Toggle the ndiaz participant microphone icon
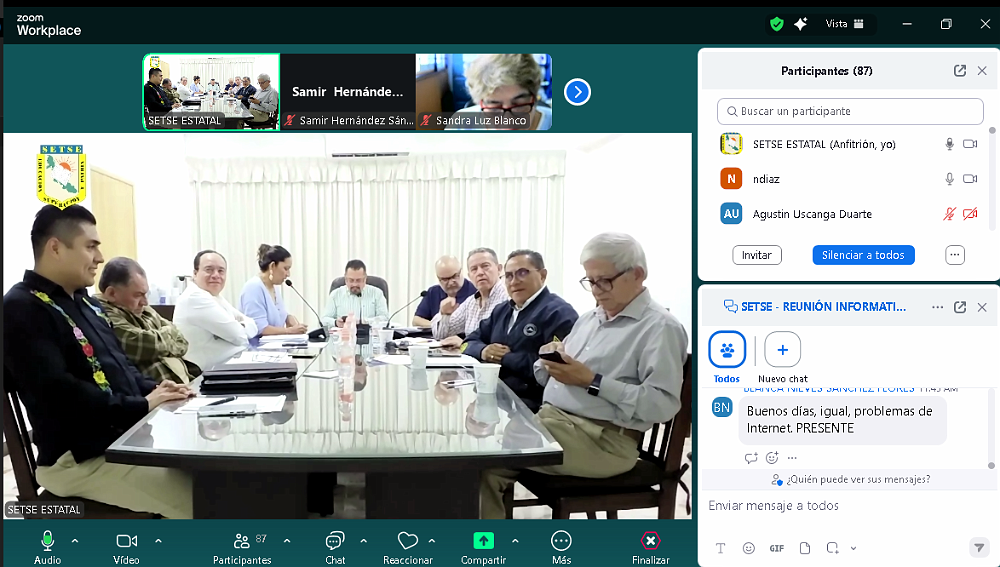The image size is (1000, 567). [949, 179]
